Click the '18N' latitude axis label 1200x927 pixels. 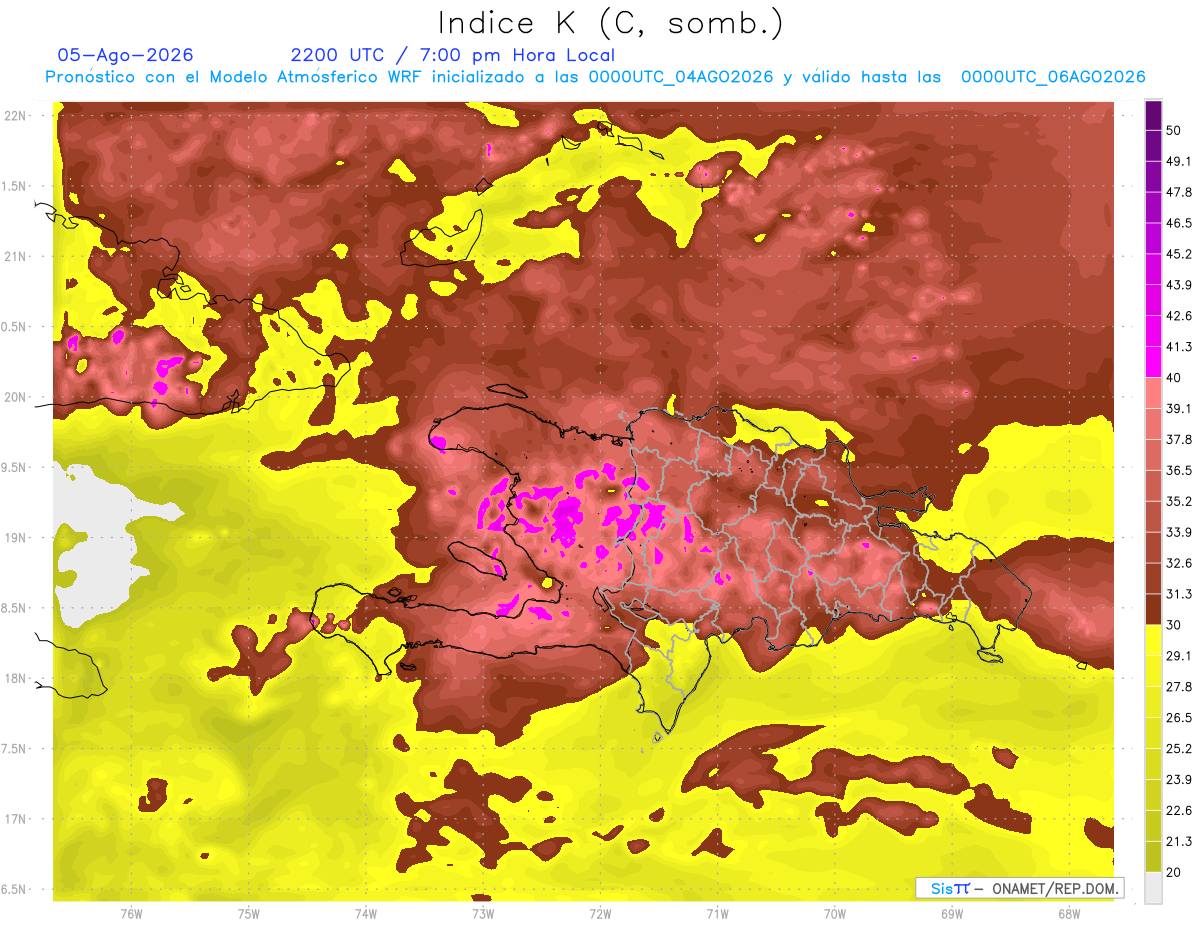click(15, 679)
